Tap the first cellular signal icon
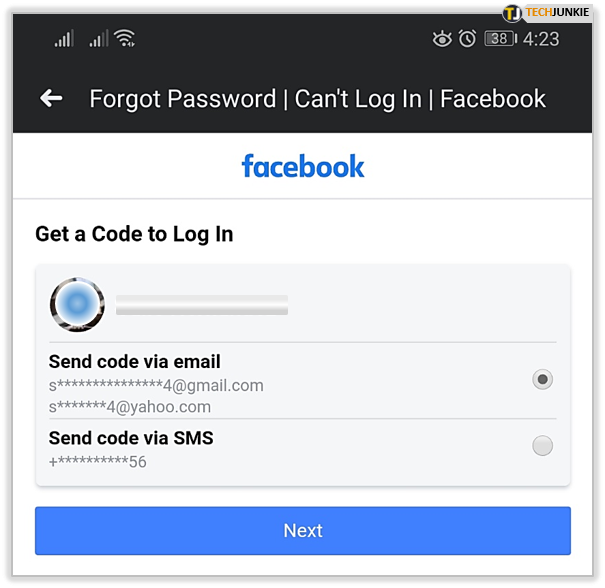605x588 pixels. [64, 39]
